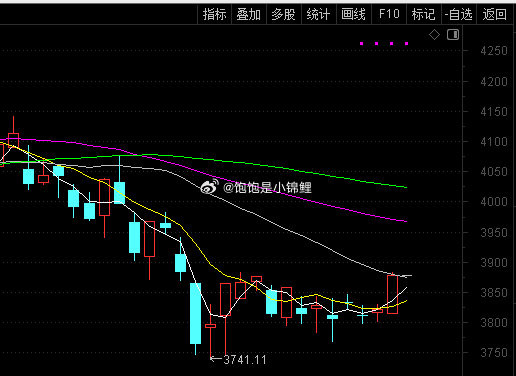The width and height of the screenshot is (516, 376).
Task: Open F10 company information
Action: [389, 15]
